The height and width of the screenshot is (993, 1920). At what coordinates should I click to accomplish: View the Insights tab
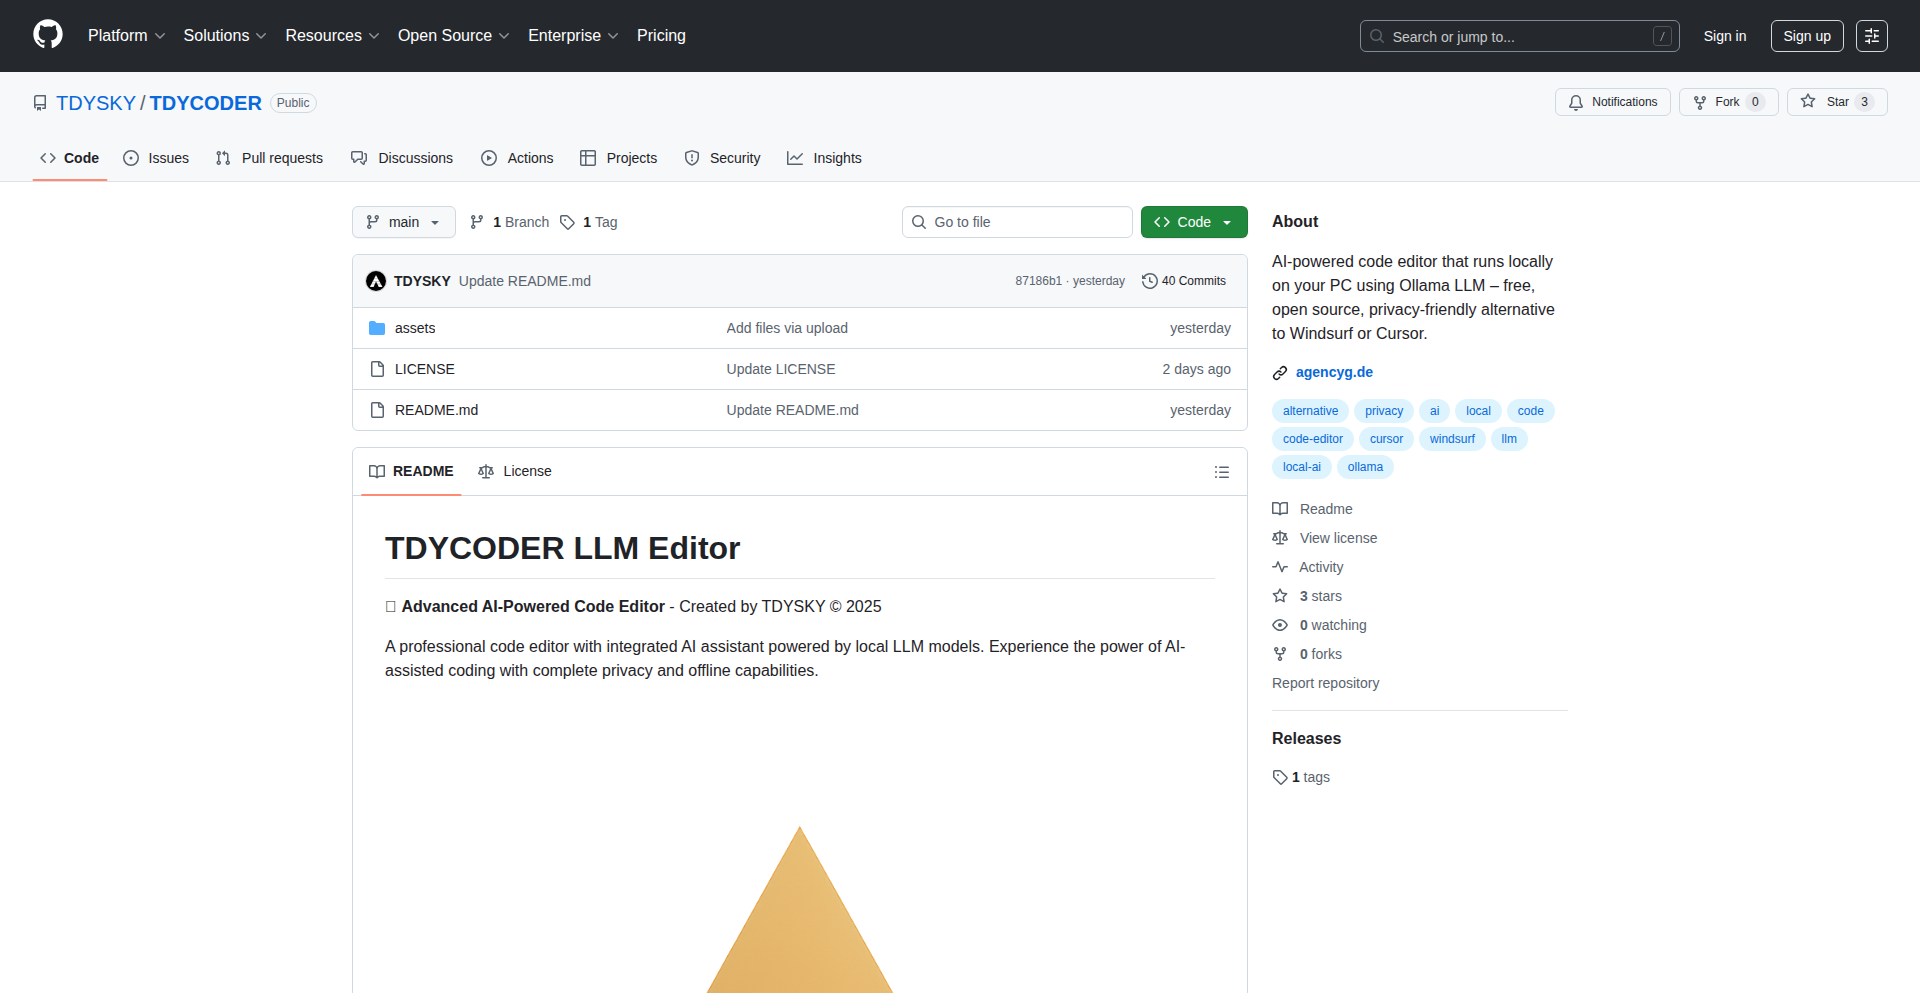tap(824, 158)
